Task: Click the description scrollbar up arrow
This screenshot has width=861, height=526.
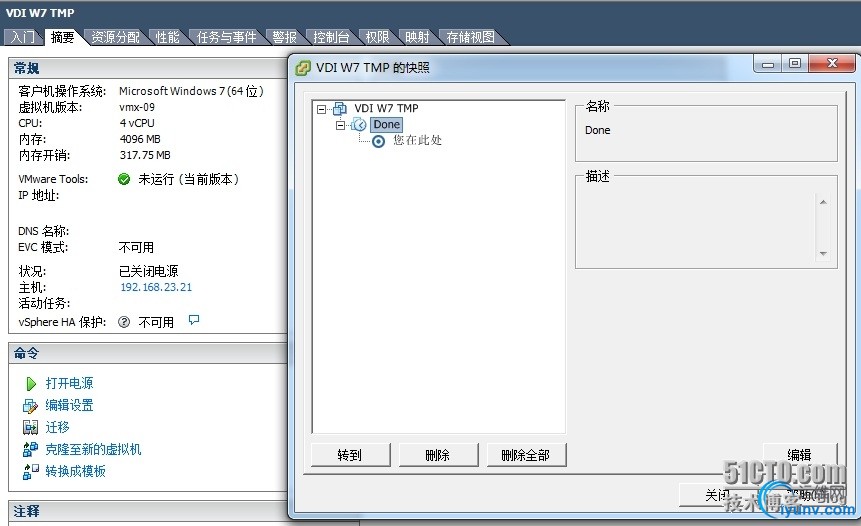Action: click(x=823, y=202)
